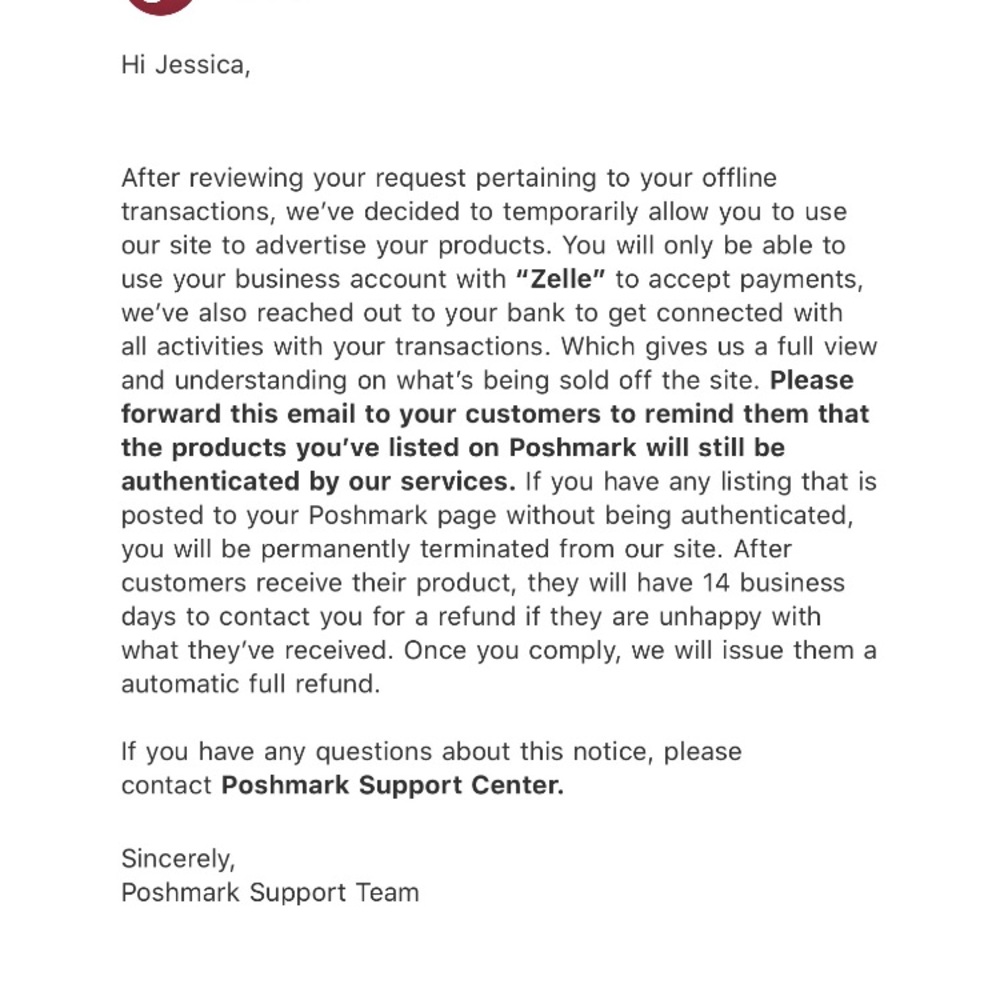Open the Poshmark Support Center link
The height and width of the screenshot is (1000, 1000).
392,785
